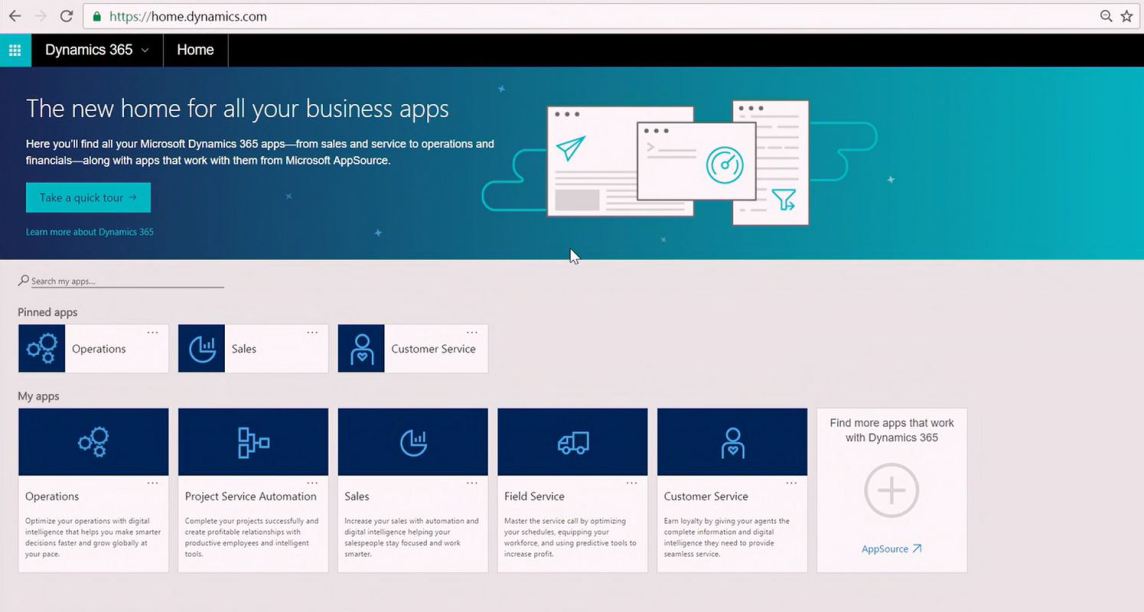The image size is (1144, 612).
Task: Click Project Service Automation card title
Action: coord(250,496)
